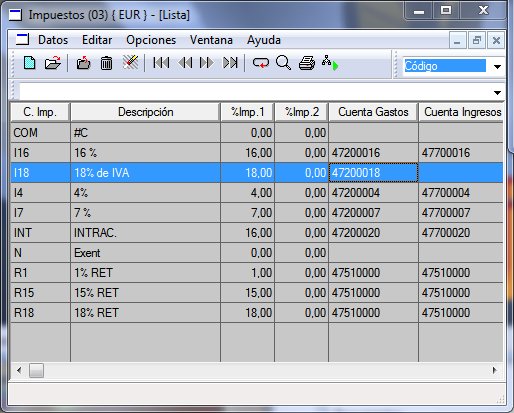The width and height of the screenshot is (514, 413).
Task: Open the empty filter bar dropdown arrow
Action: pyautogui.click(x=497, y=93)
